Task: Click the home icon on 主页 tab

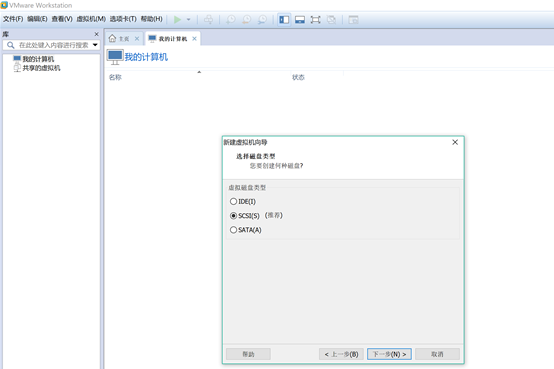Action: pyautogui.click(x=112, y=38)
